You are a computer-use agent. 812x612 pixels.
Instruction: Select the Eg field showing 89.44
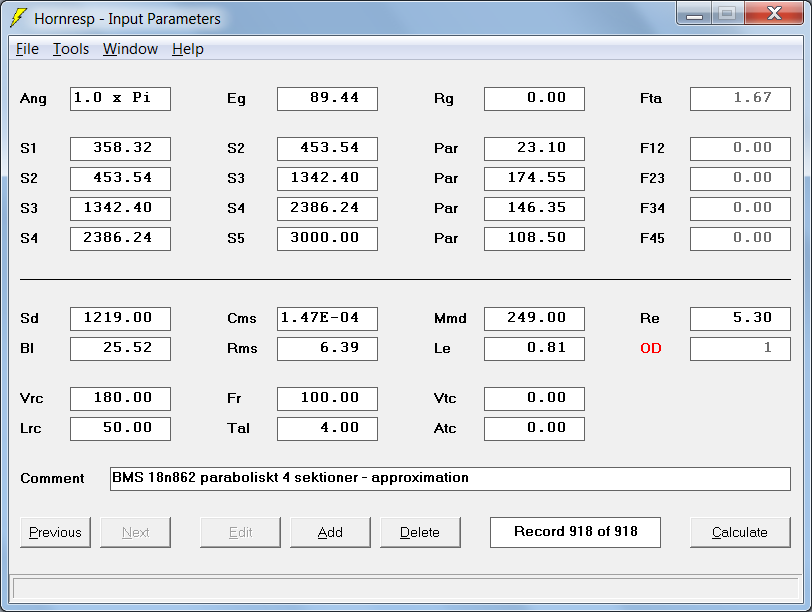coord(327,99)
